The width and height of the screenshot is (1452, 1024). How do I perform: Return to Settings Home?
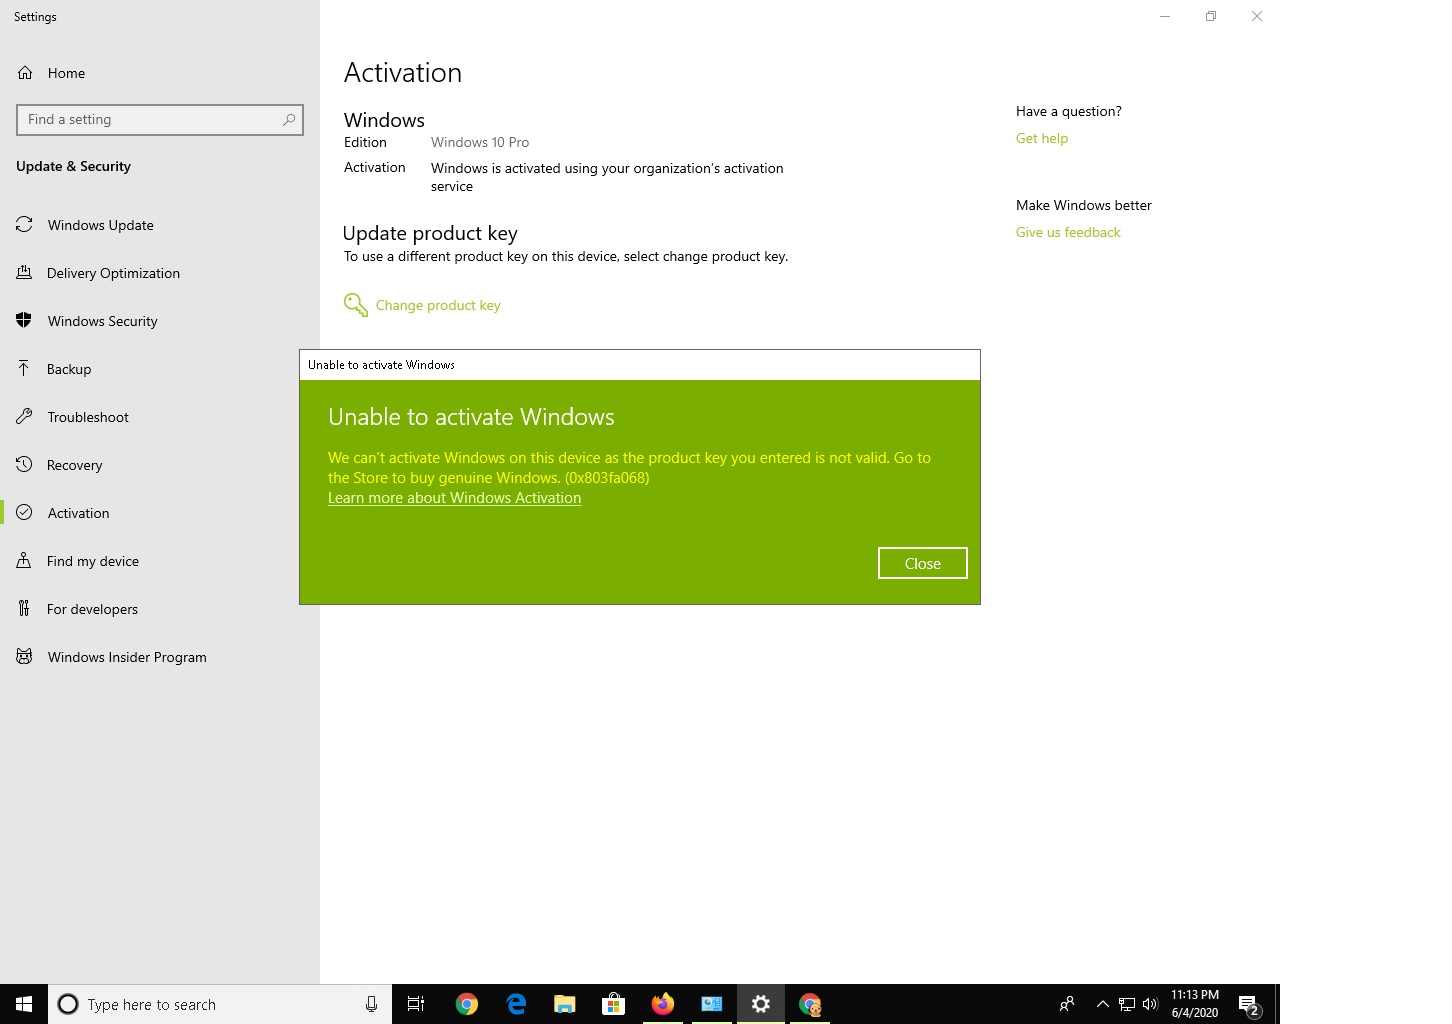(x=66, y=73)
